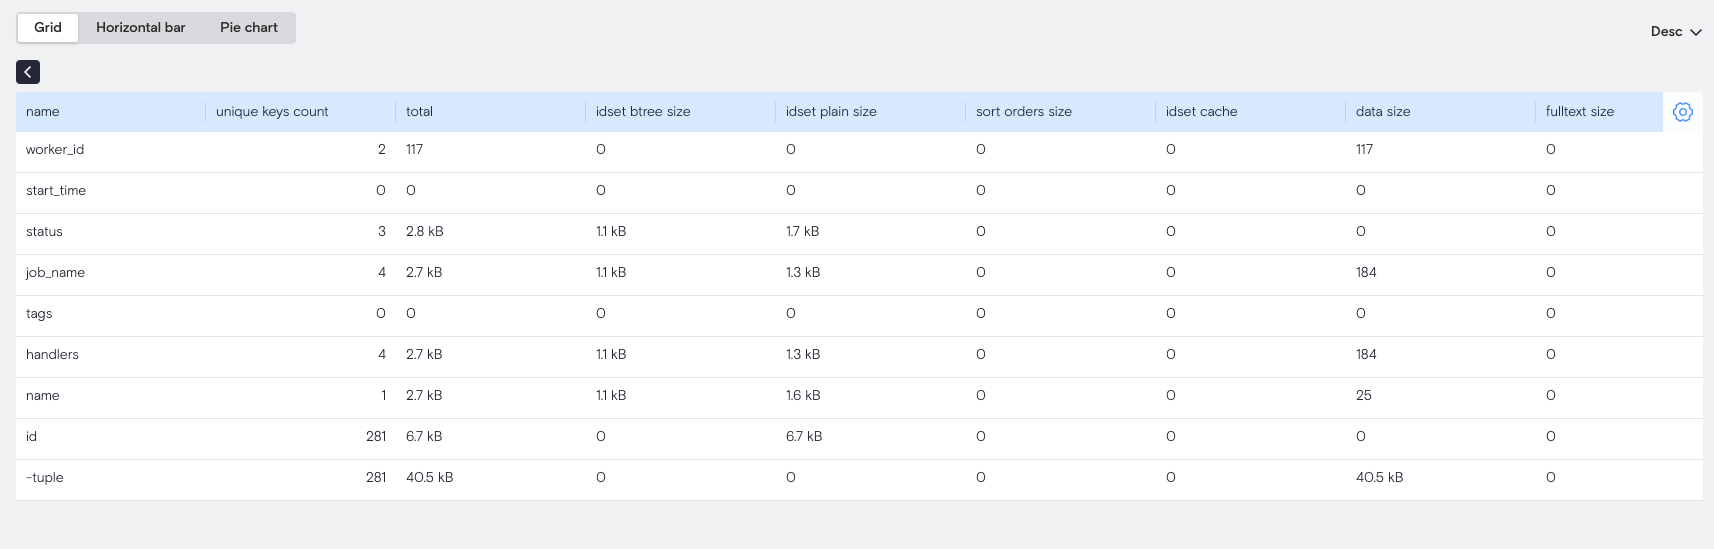Select the worker_id row

pos(55,150)
